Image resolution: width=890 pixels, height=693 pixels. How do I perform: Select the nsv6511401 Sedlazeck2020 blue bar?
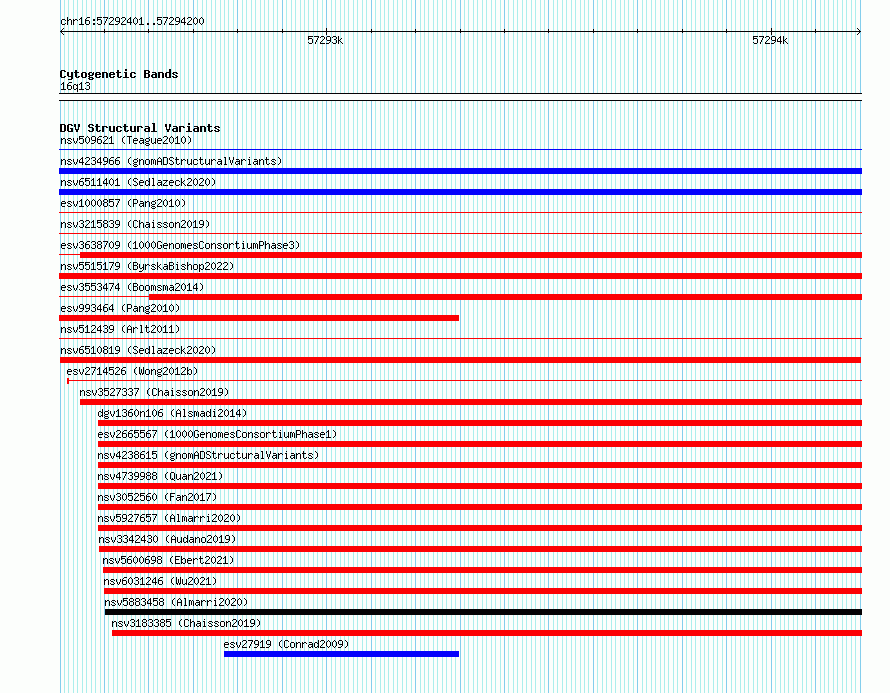click(460, 192)
